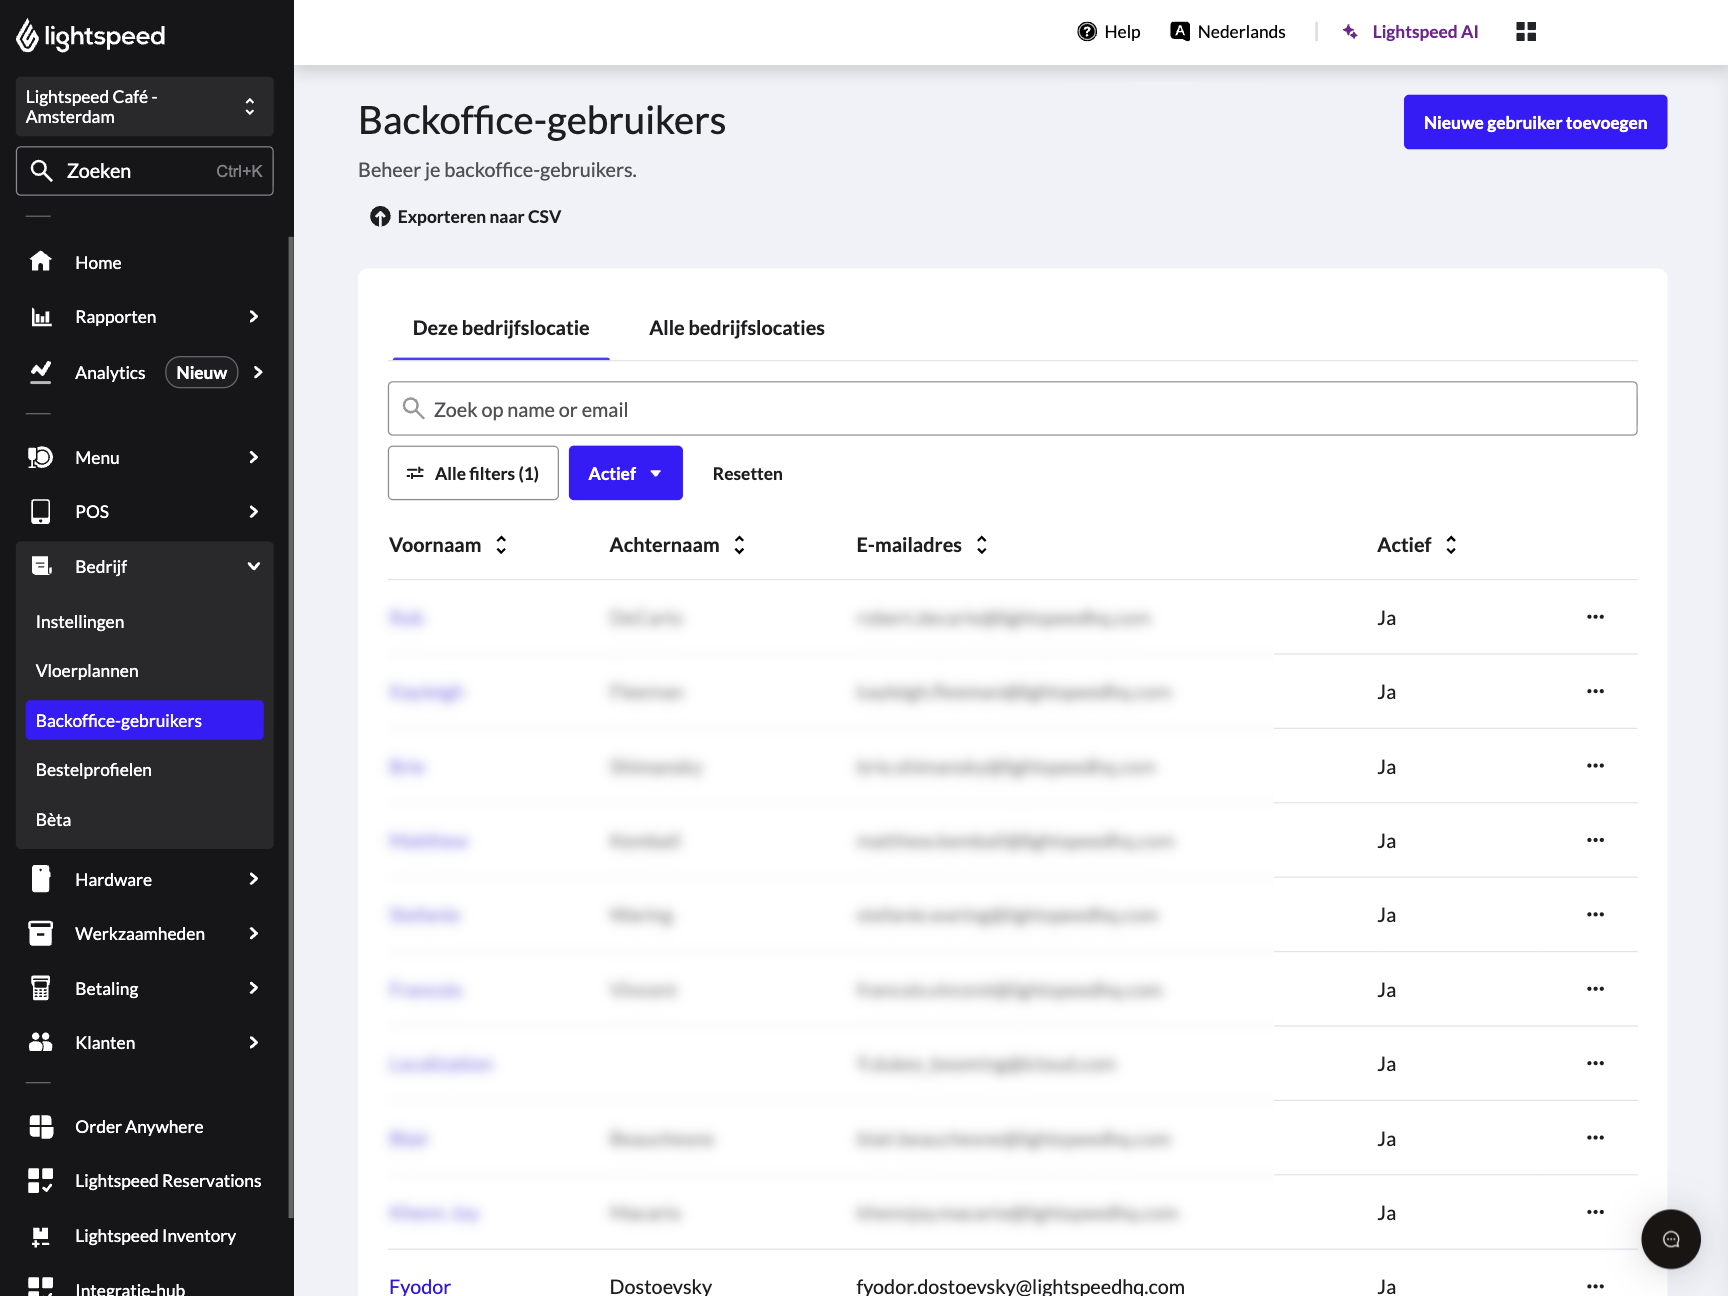Click the sidebar vertical scrollbar

(x=291, y=727)
